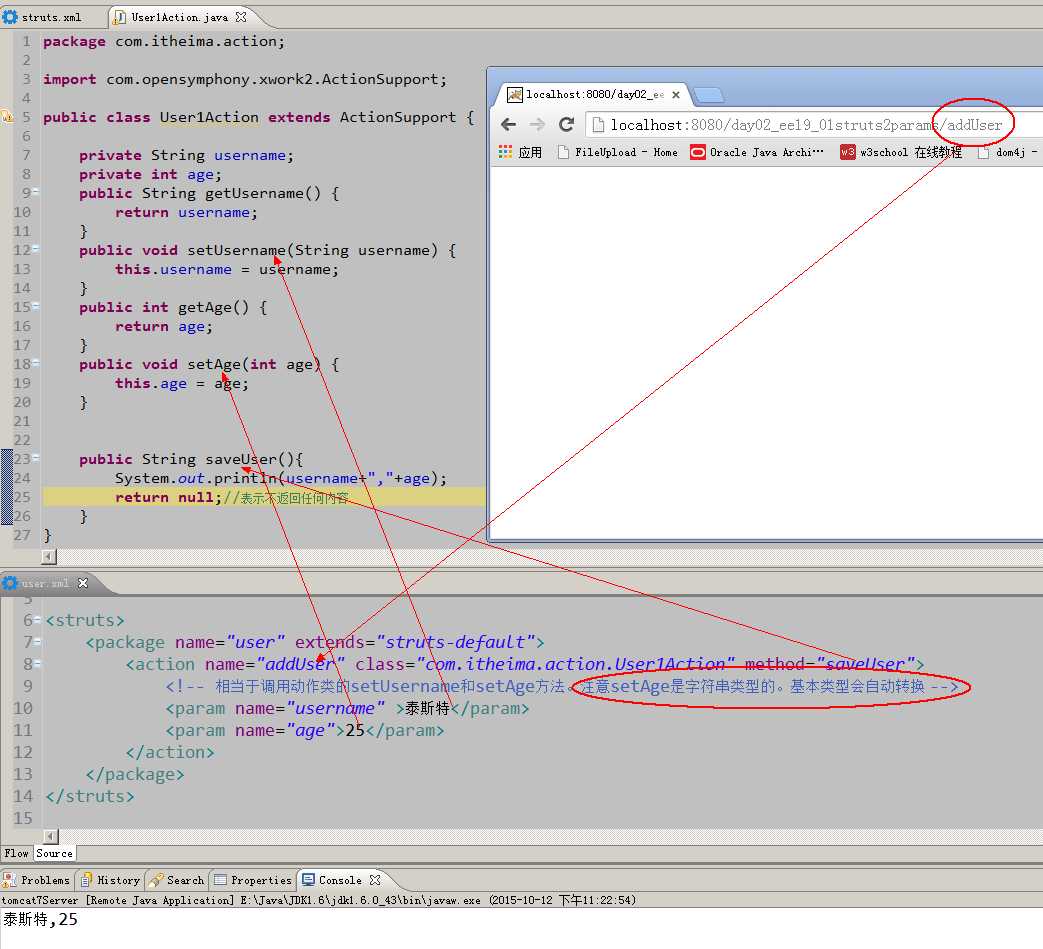Click the struts.xml gear file icon
This screenshot has width=1043, height=949.
[10, 17]
